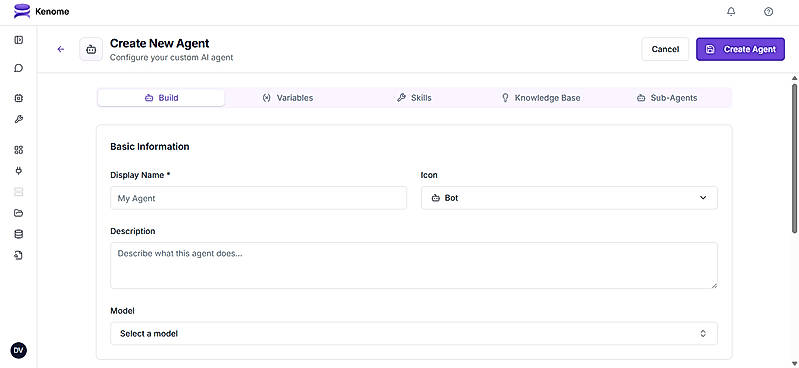Open the Icon dropdown showing Bot
Image resolution: width=799 pixels, height=368 pixels.
tap(569, 198)
